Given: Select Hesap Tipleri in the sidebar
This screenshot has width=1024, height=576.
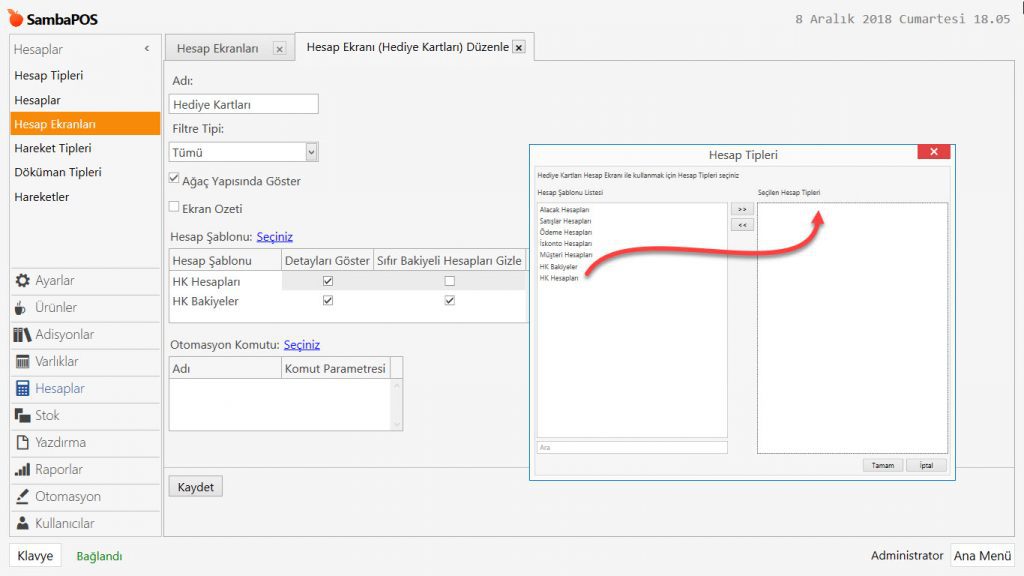Looking at the screenshot, I should (48, 76).
